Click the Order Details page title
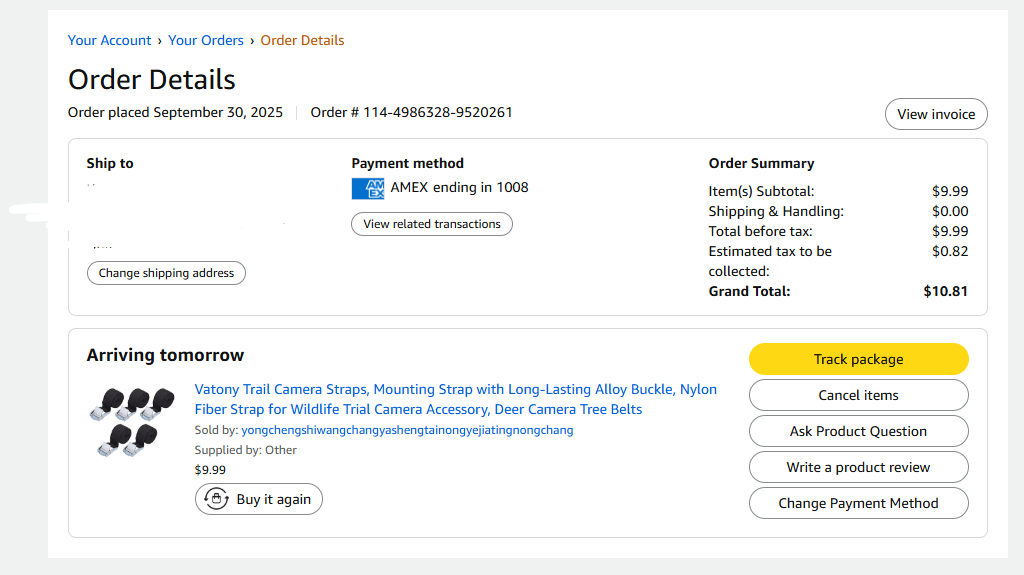Image resolution: width=1024 pixels, height=575 pixels. [x=152, y=80]
